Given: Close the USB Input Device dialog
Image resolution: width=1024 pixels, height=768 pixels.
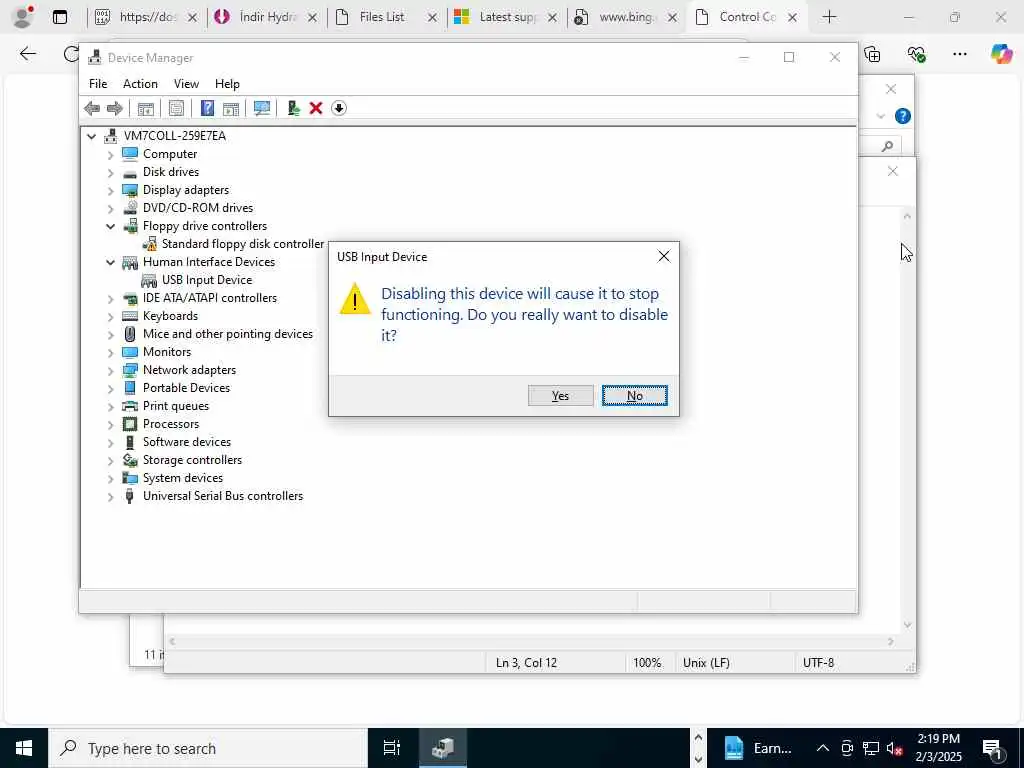Looking at the screenshot, I should coord(664,257).
